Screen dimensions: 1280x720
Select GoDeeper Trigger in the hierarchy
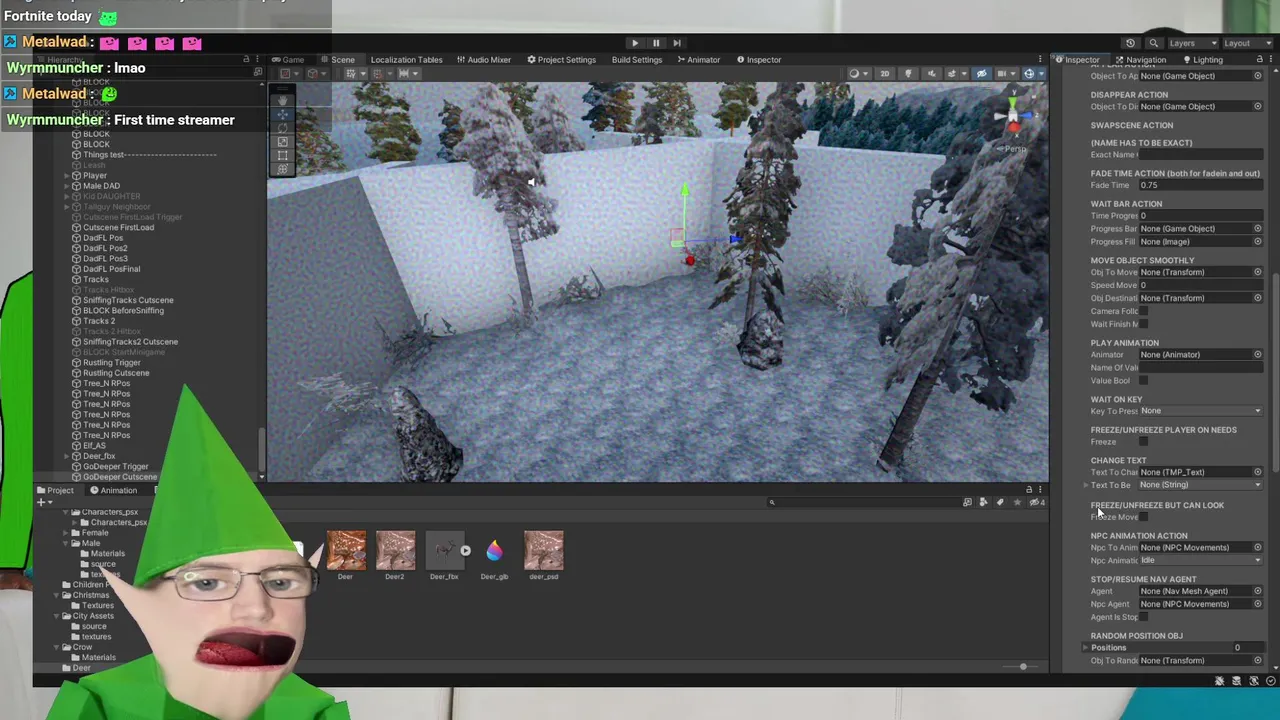click(x=115, y=466)
